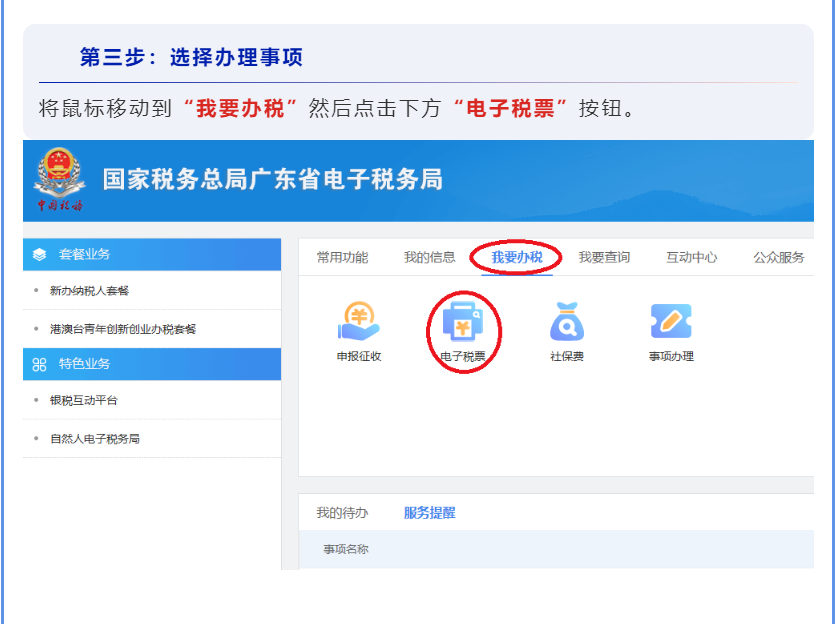Screen dimensions: 836x624
Task: Select the 服务提醒 tab
Action: point(429,513)
